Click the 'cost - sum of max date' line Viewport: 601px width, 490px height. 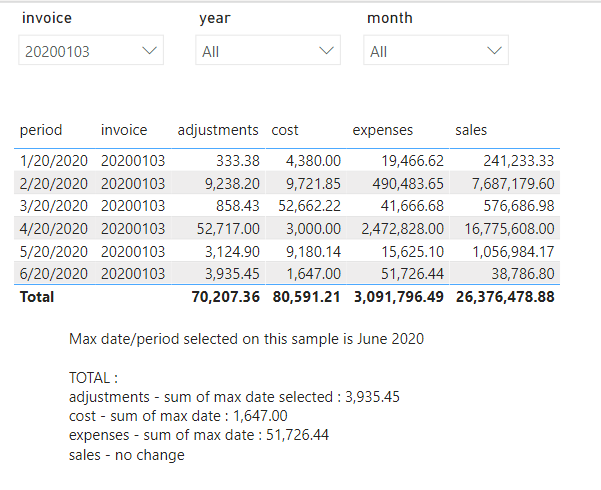click(x=178, y=416)
